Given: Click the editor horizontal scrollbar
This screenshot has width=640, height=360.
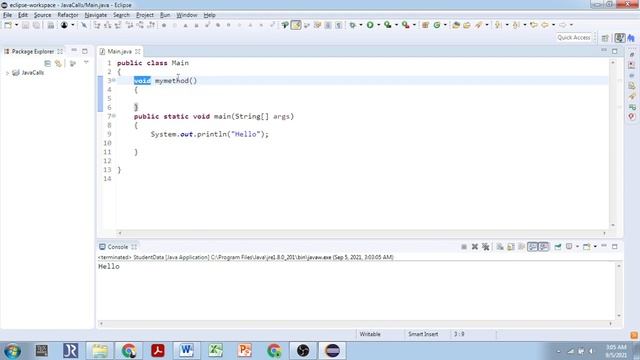Looking at the screenshot, I should click(x=362, y=233).
